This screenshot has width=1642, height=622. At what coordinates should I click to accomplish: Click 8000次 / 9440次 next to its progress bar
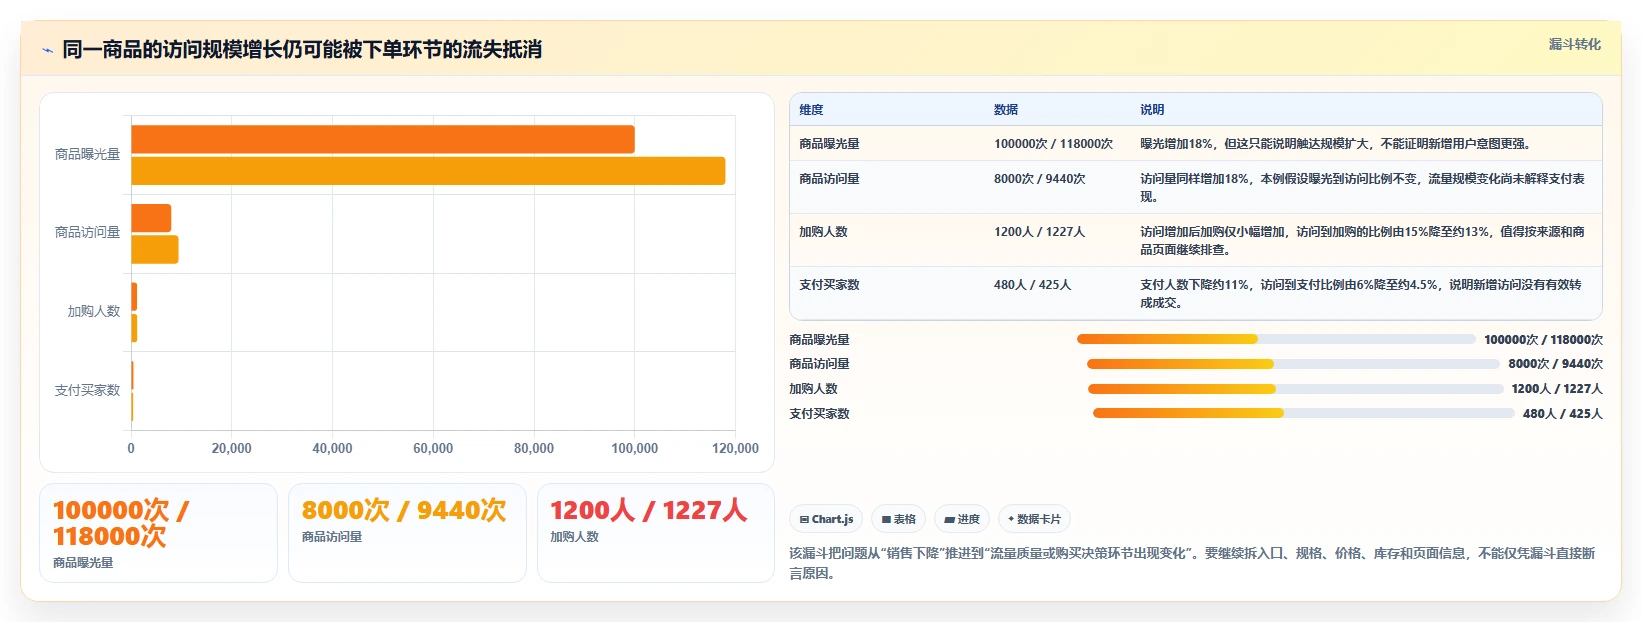[1555, 364]
